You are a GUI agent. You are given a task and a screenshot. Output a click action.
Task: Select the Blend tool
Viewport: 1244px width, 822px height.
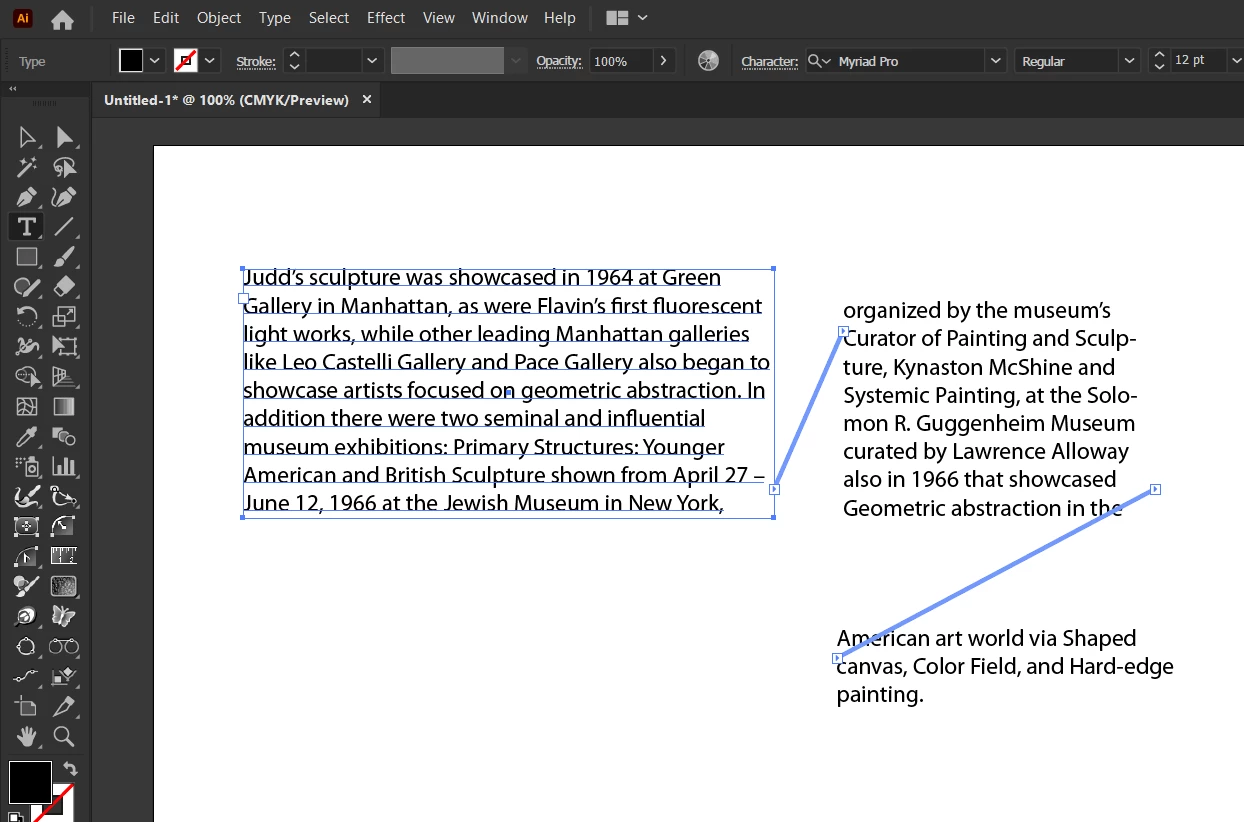click(64, 437)
